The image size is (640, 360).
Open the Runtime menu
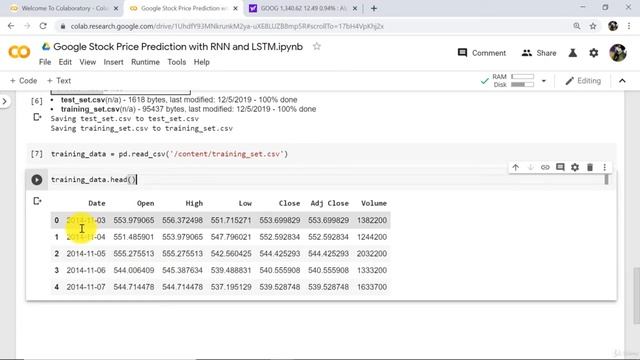pyautogui.click(x=145, y=62)
